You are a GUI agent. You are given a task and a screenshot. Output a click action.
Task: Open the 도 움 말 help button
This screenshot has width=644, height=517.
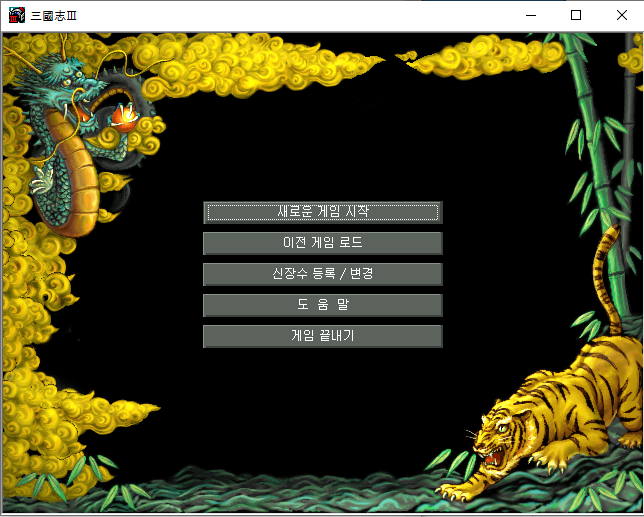(x=323, y=305)
